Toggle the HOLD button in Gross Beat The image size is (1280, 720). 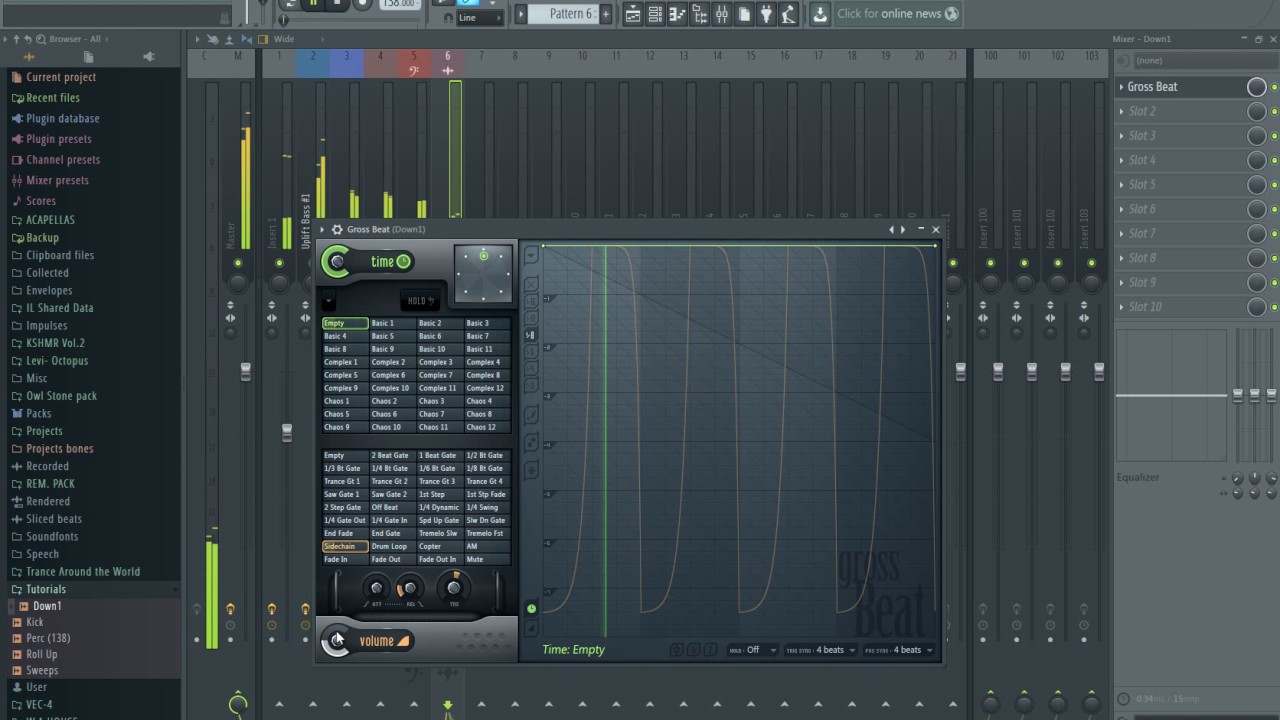pos(418,300)
